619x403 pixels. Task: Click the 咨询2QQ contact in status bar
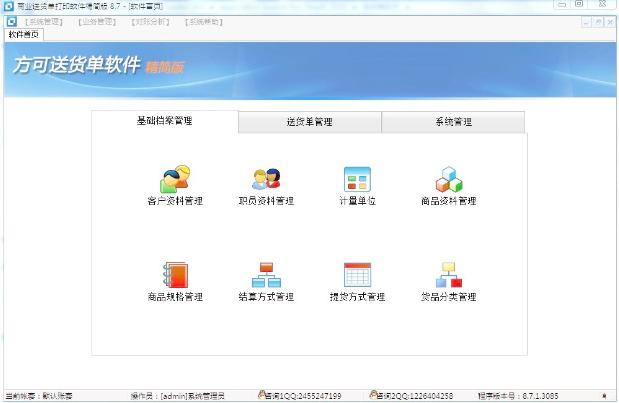click(411, 396)
